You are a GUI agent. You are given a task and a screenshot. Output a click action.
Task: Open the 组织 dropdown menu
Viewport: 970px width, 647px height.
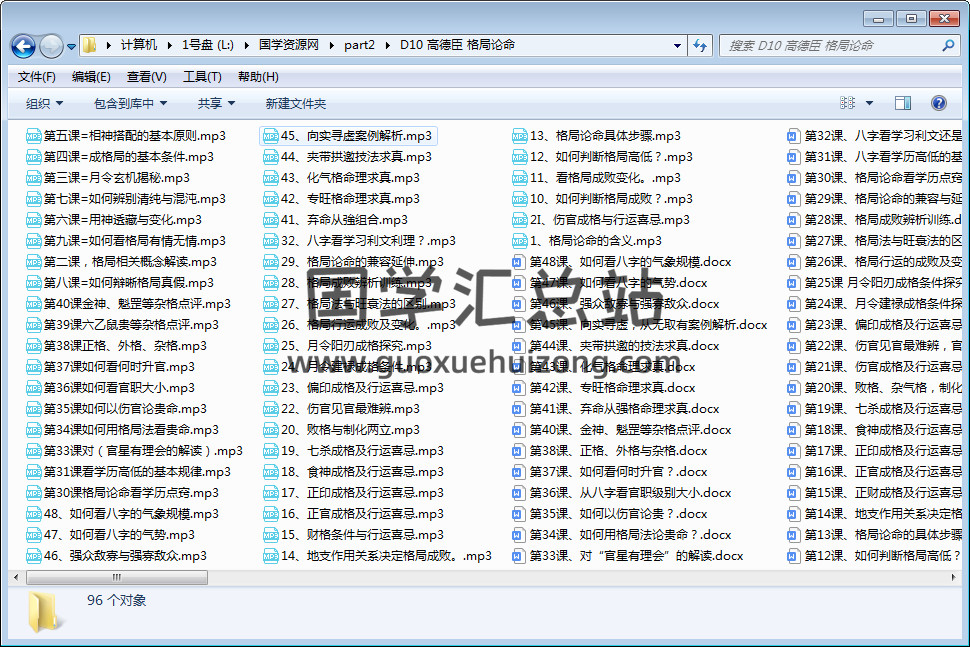pos(44,103)
